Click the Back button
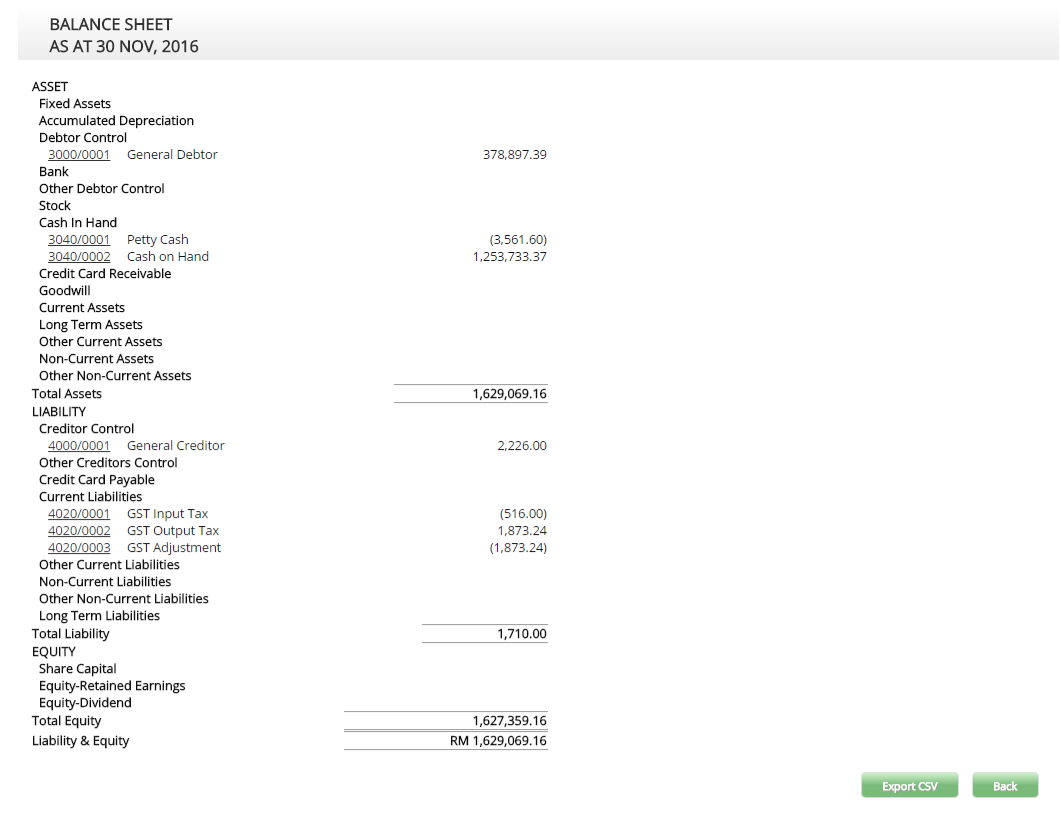Screen dimensions: 1061x821 coord(1004,786)
